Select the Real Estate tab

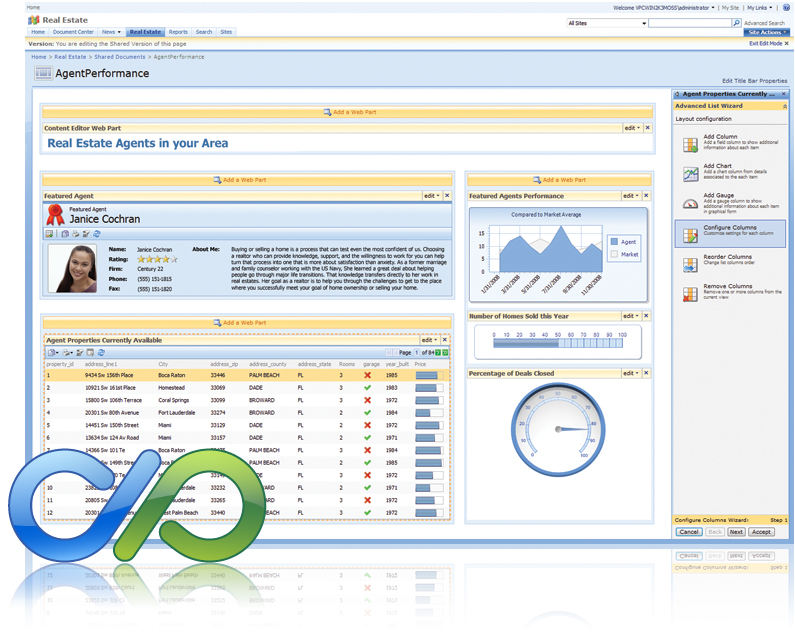tap(145, 32)
